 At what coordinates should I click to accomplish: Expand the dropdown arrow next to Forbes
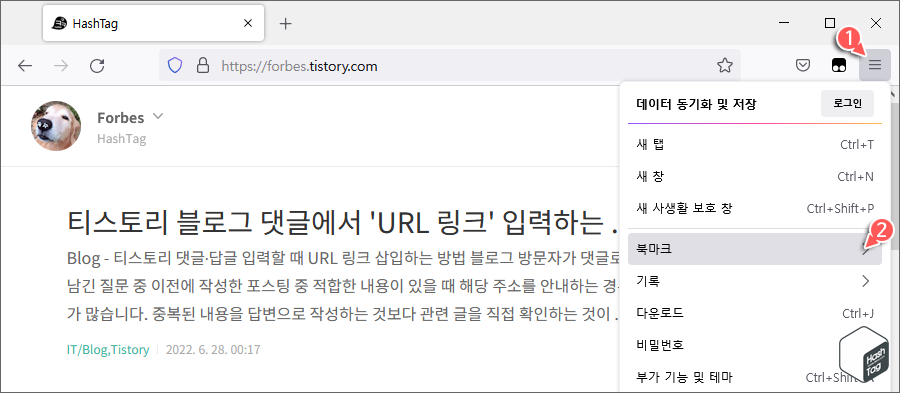[158, 117]
